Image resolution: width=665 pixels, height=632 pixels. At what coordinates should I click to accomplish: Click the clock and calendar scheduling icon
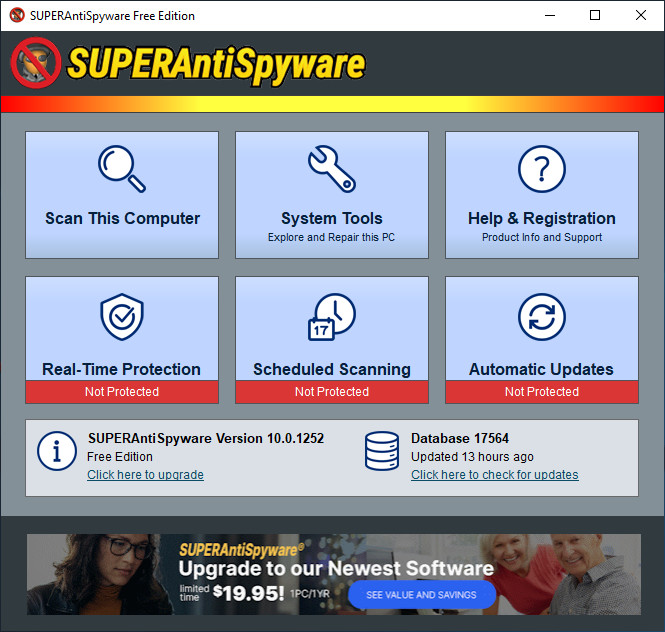click(x=332, y=316)
